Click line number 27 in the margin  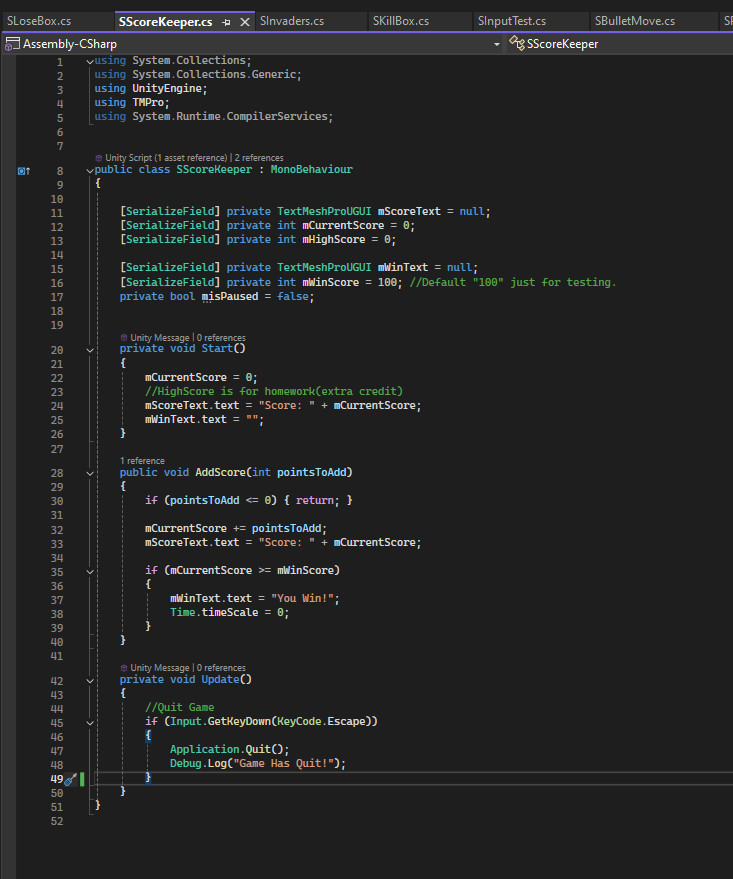pos(57,449)
